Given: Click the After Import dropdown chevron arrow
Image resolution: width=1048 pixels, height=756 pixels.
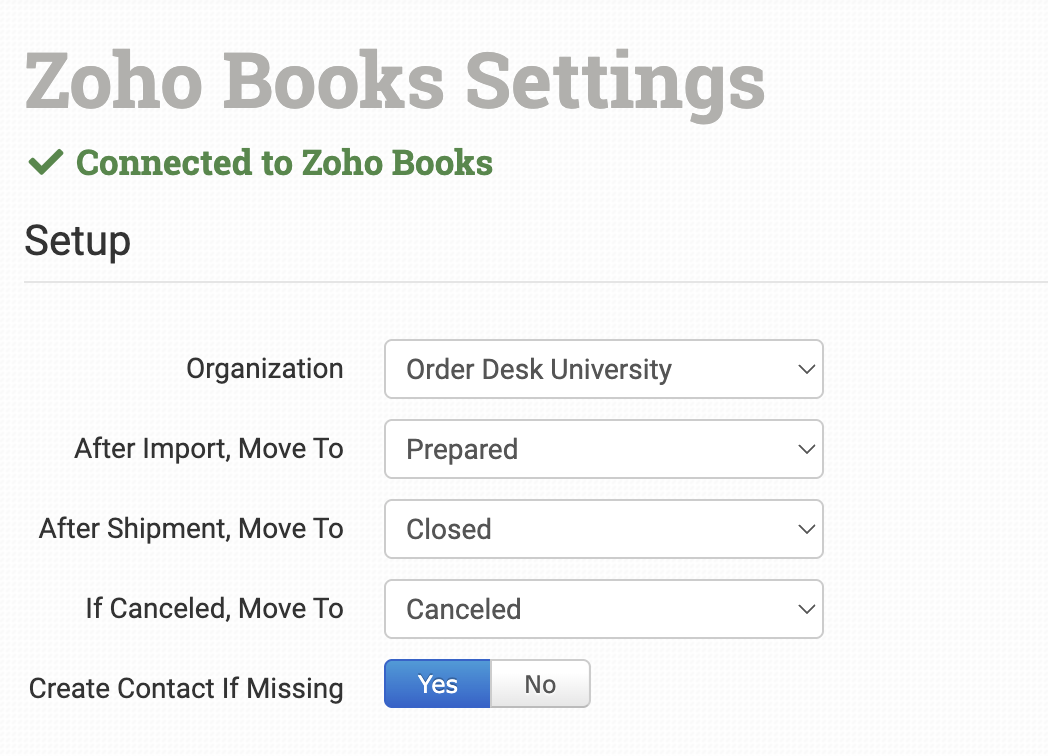Looking at the screenshot, I should [807, 449].
